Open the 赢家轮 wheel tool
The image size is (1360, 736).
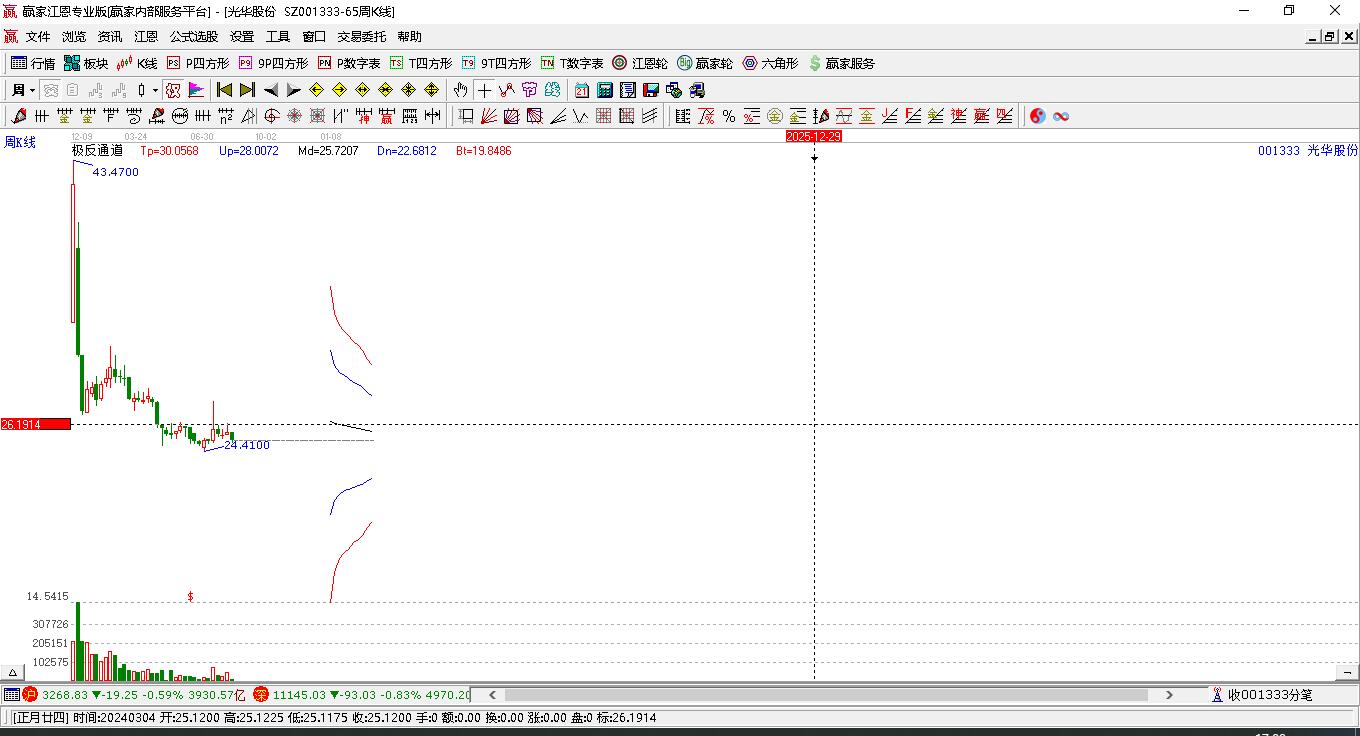coord(705,63)
